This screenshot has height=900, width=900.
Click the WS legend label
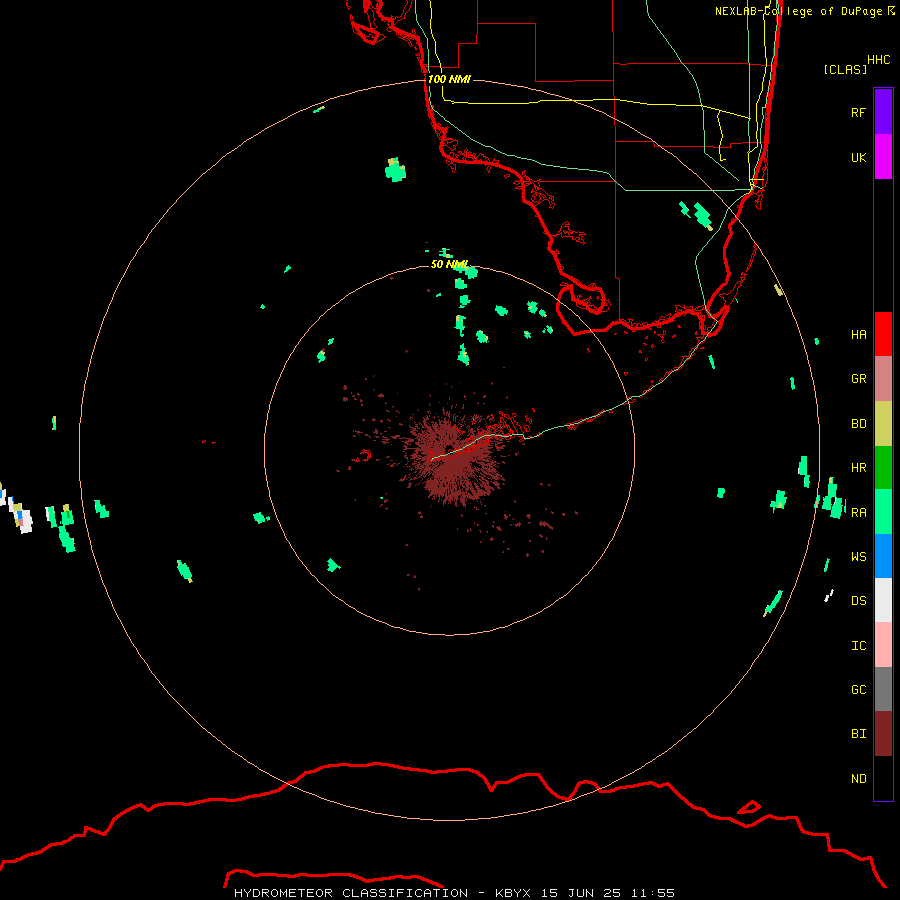858,557
